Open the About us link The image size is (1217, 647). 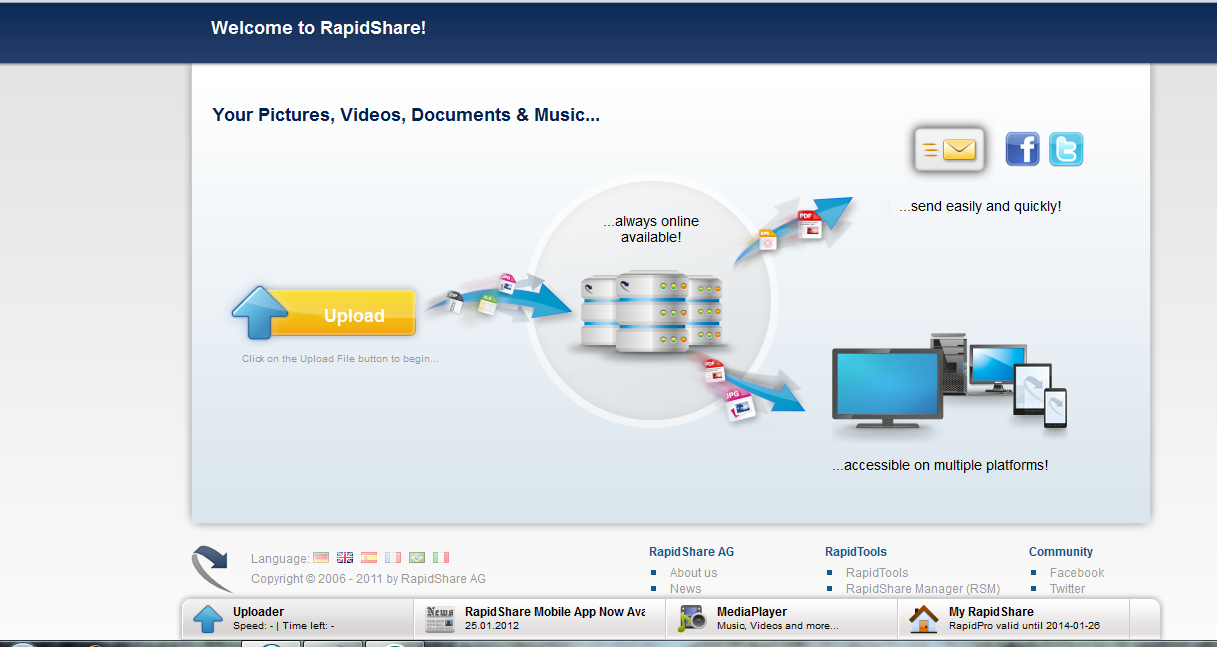(x=693, y=573)
